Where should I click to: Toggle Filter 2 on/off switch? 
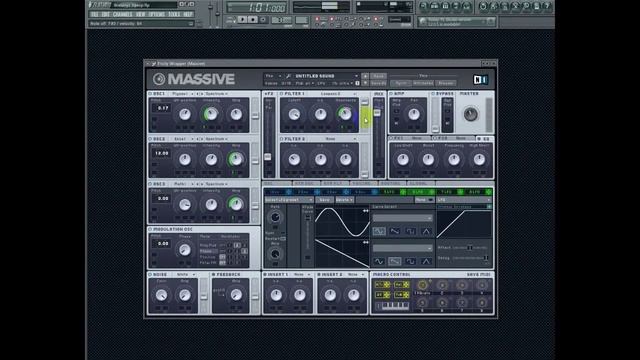click(281, 139)
